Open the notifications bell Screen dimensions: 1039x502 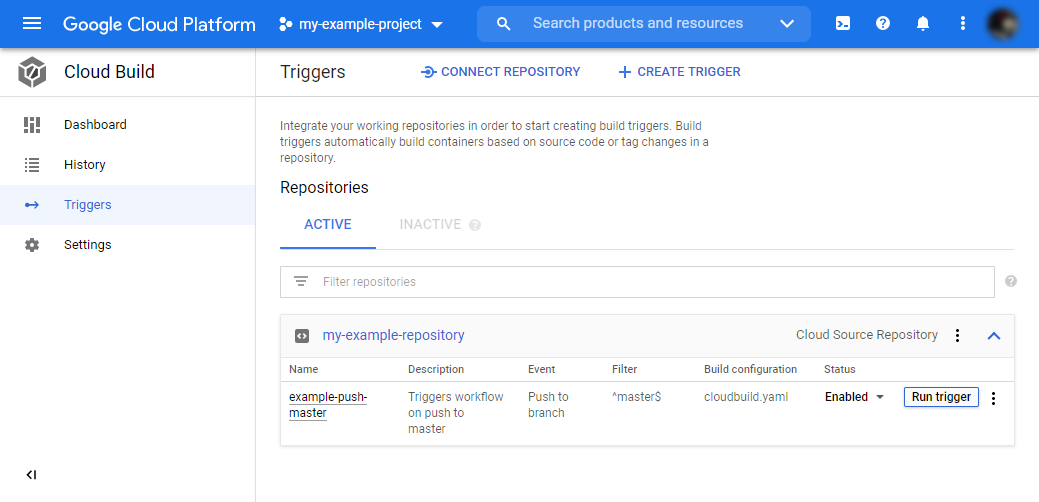click(922, 24)
